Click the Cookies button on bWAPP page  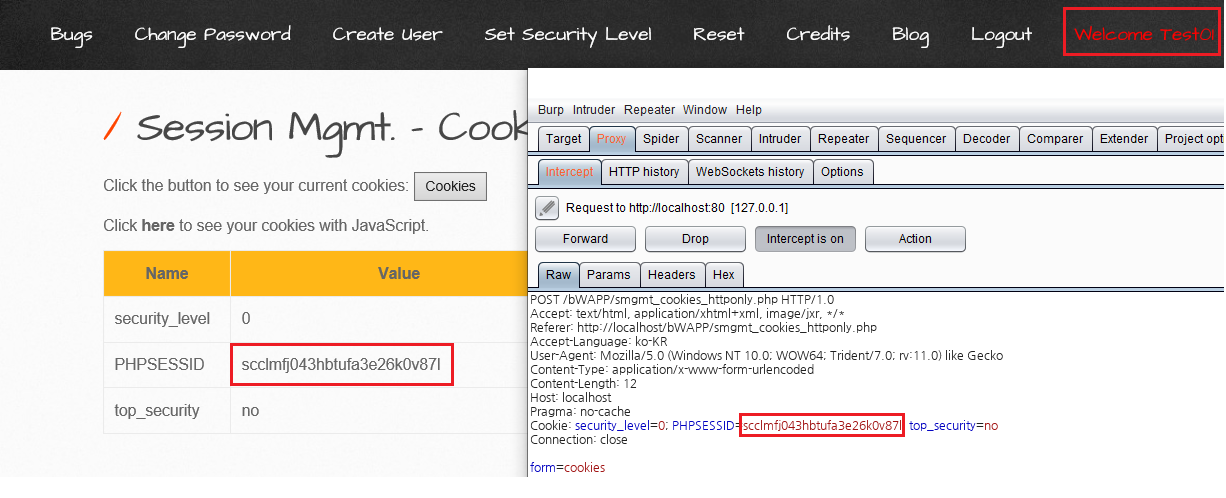450,186
